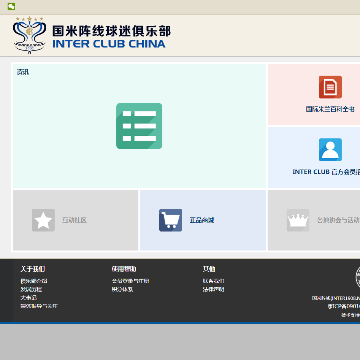360x360 pixels.
Task: Click the green window icon in title bar
Action: (x=11, y=6)
